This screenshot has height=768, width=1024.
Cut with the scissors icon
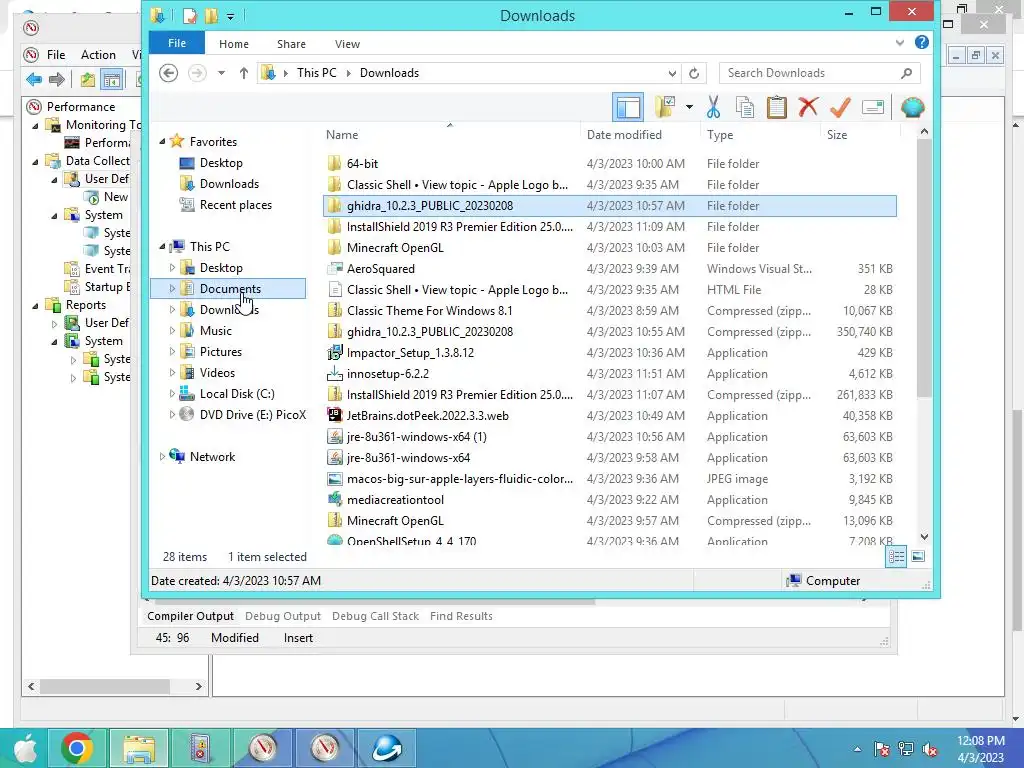pos(713,107)
